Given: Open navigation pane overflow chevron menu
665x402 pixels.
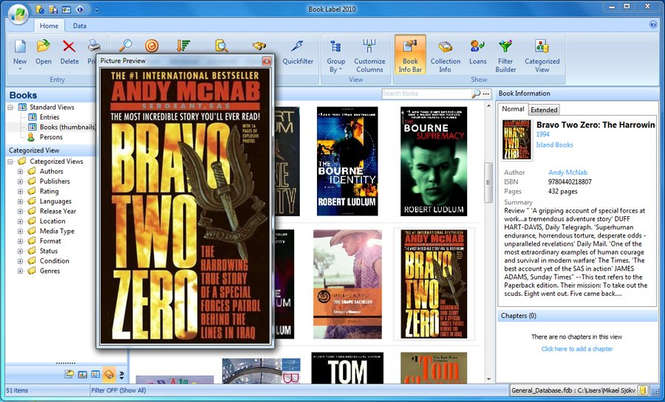Looking at the screenshot, I should (x=122, y=374).
